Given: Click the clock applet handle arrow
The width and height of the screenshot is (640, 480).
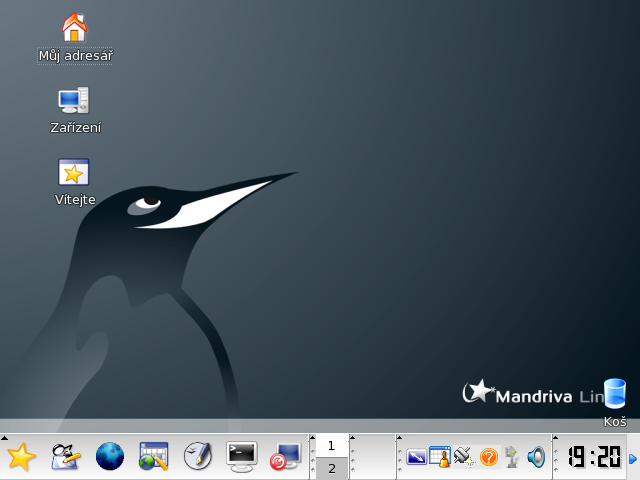Looking at the screenshot, I should click(556, 438).
